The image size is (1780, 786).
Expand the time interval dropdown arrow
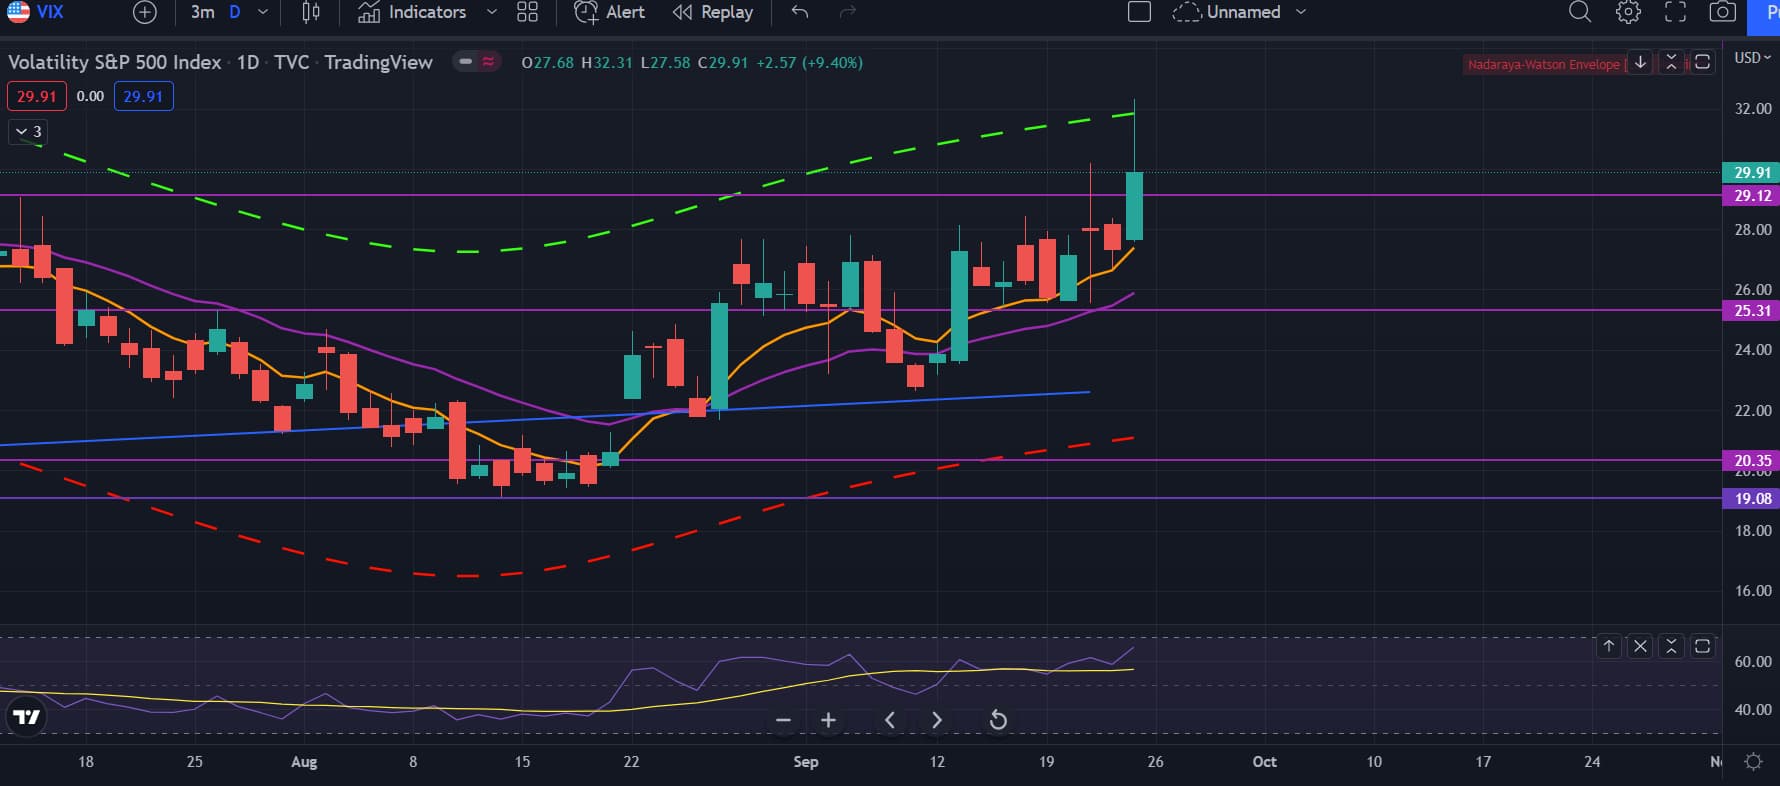click(x=263, y=12)
